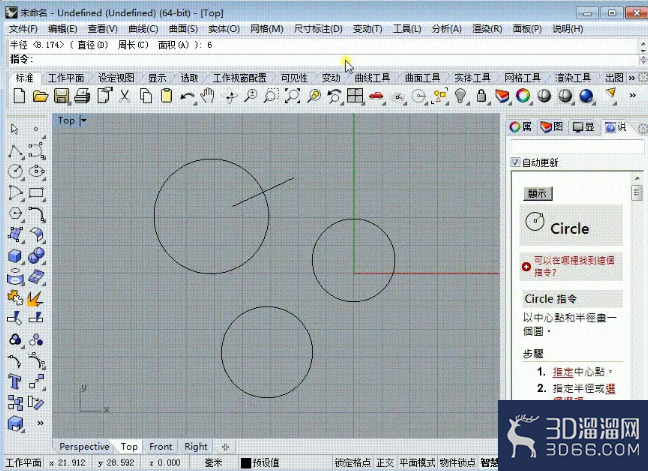
Task: Click the Print icon in toolbar
Action: 82,96
